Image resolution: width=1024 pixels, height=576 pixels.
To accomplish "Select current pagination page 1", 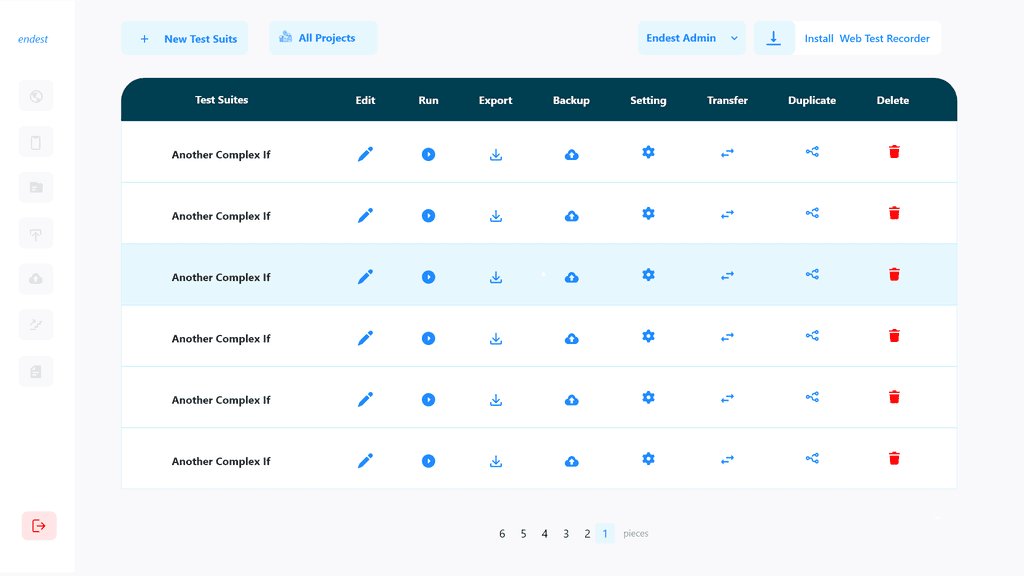I will tap(605, 534).
